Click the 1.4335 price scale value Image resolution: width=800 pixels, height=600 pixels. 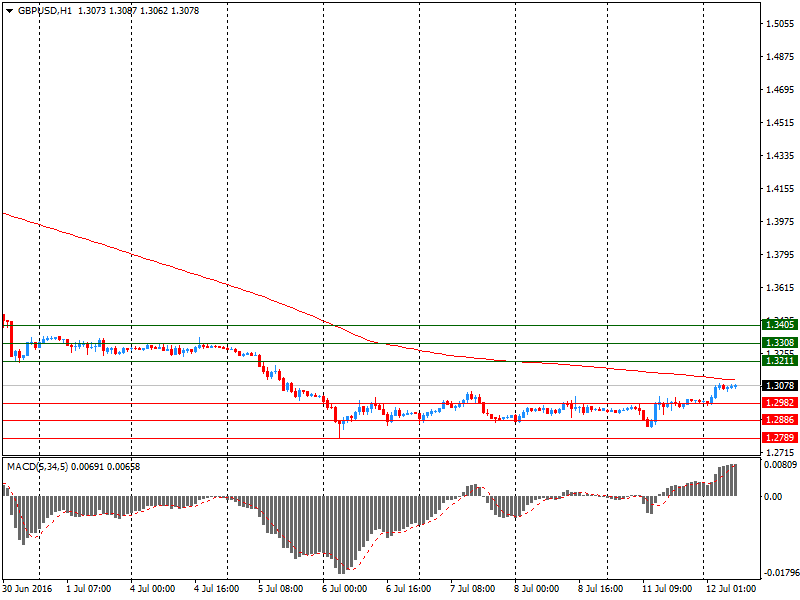[780, 156]
